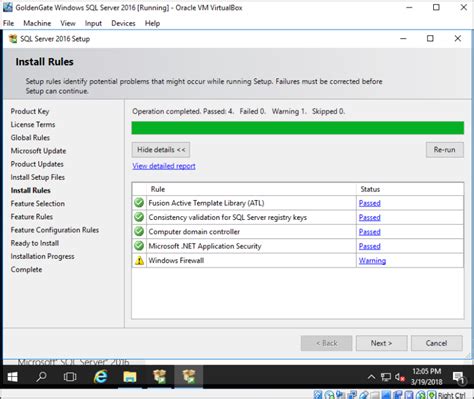Image resolution: width=474 pixels, height=399 pixels.
Task: Click Right Ctrl host key indicator
Action: [452, 395]
